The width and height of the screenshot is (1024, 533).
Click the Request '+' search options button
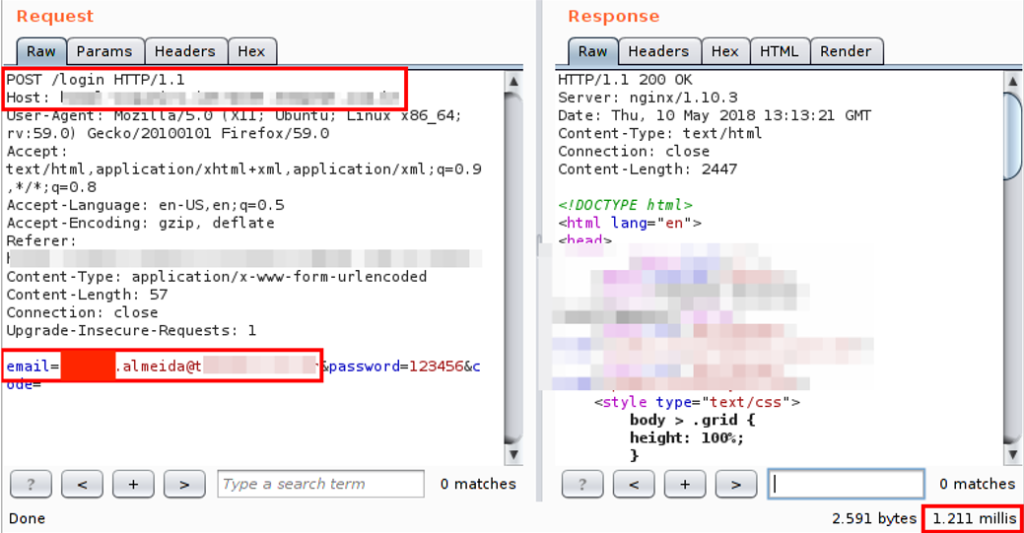pyautogui.click(x=133, y=484)
